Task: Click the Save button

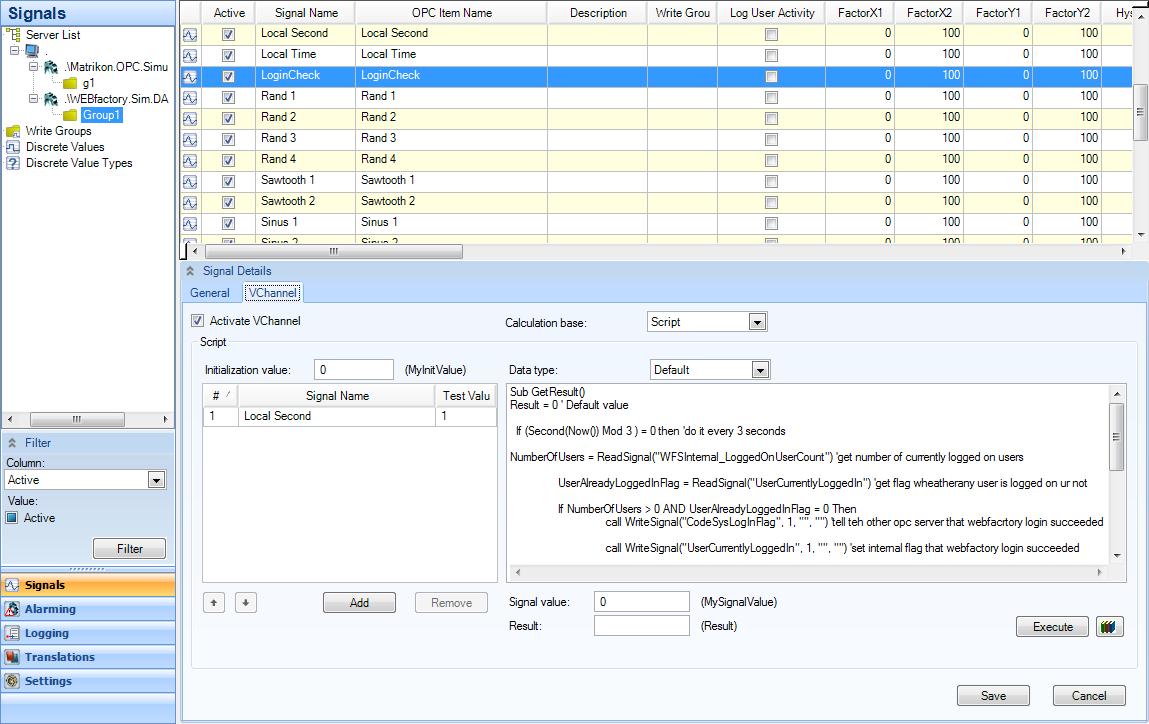Action: 993,696
